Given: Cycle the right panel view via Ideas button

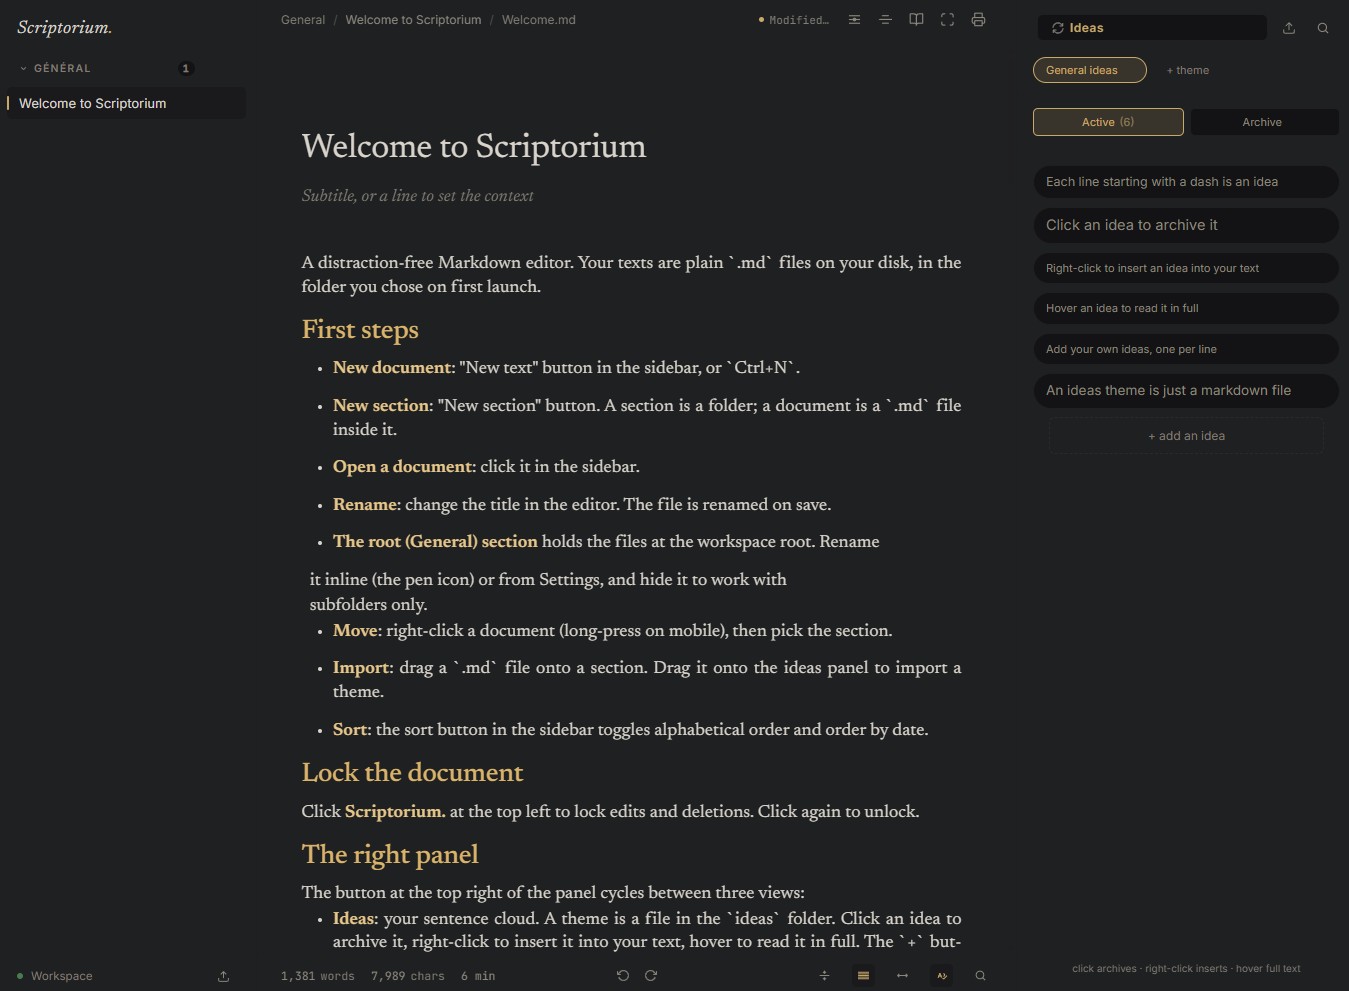Looking at the screenshot, I should click(x=1152, y=28).
